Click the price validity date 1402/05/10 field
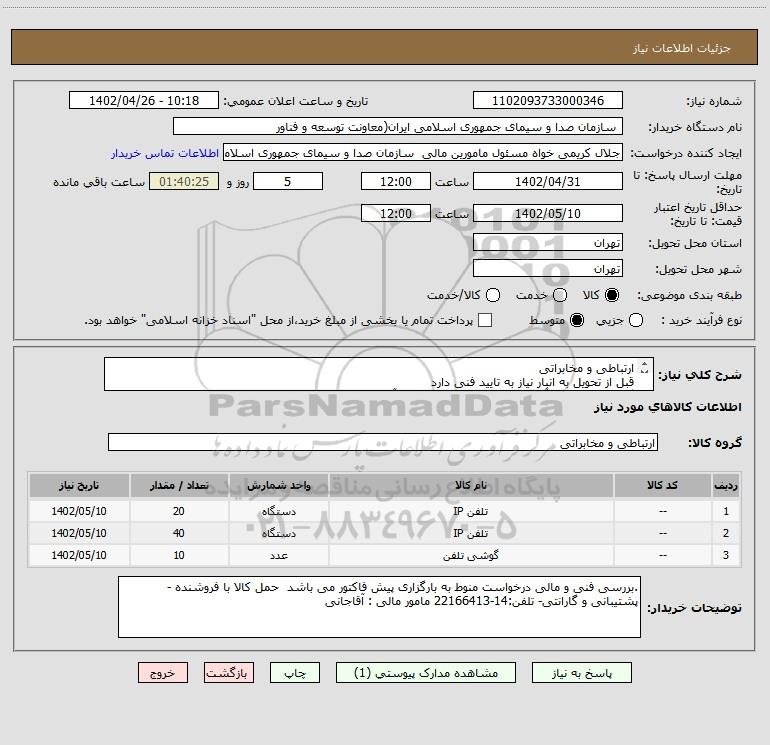 [x=548, y=214]
